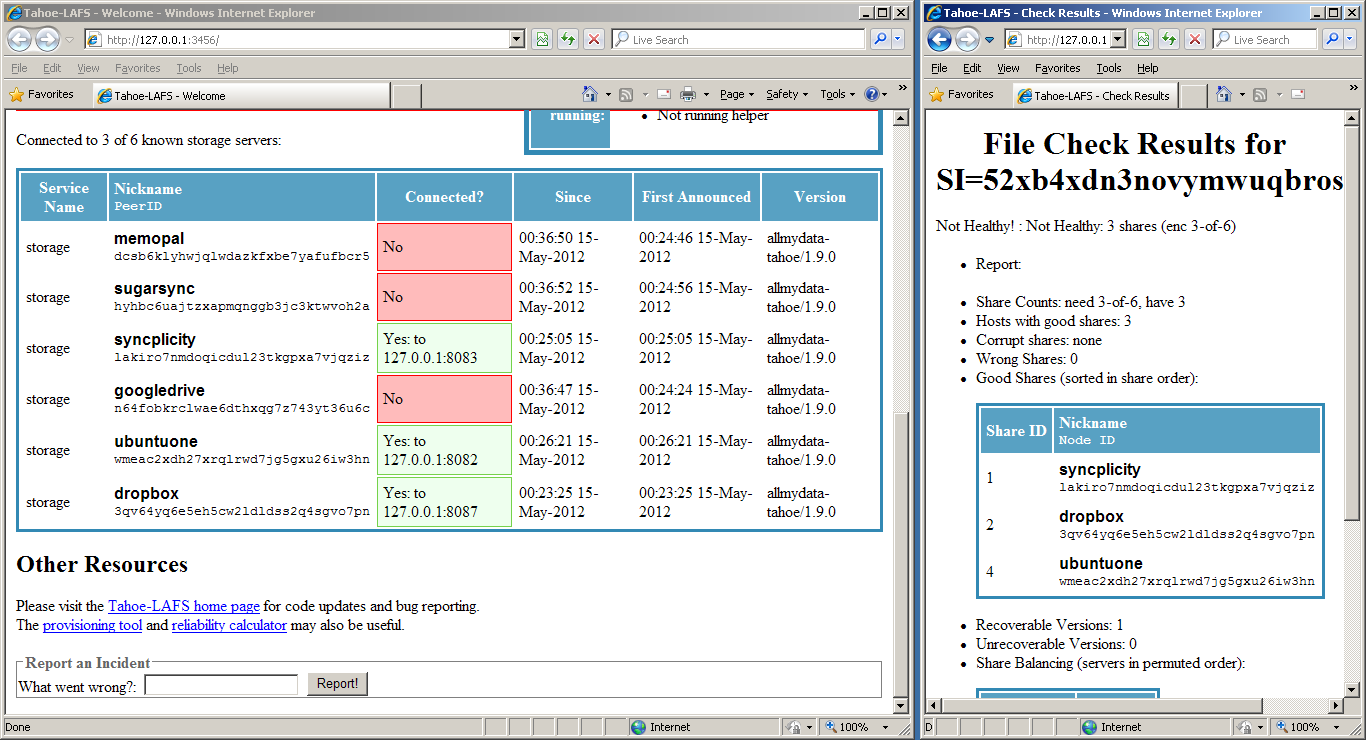Open File menu in Welcome window
The width and height of the screenshot is (1366, 740).
19,68
